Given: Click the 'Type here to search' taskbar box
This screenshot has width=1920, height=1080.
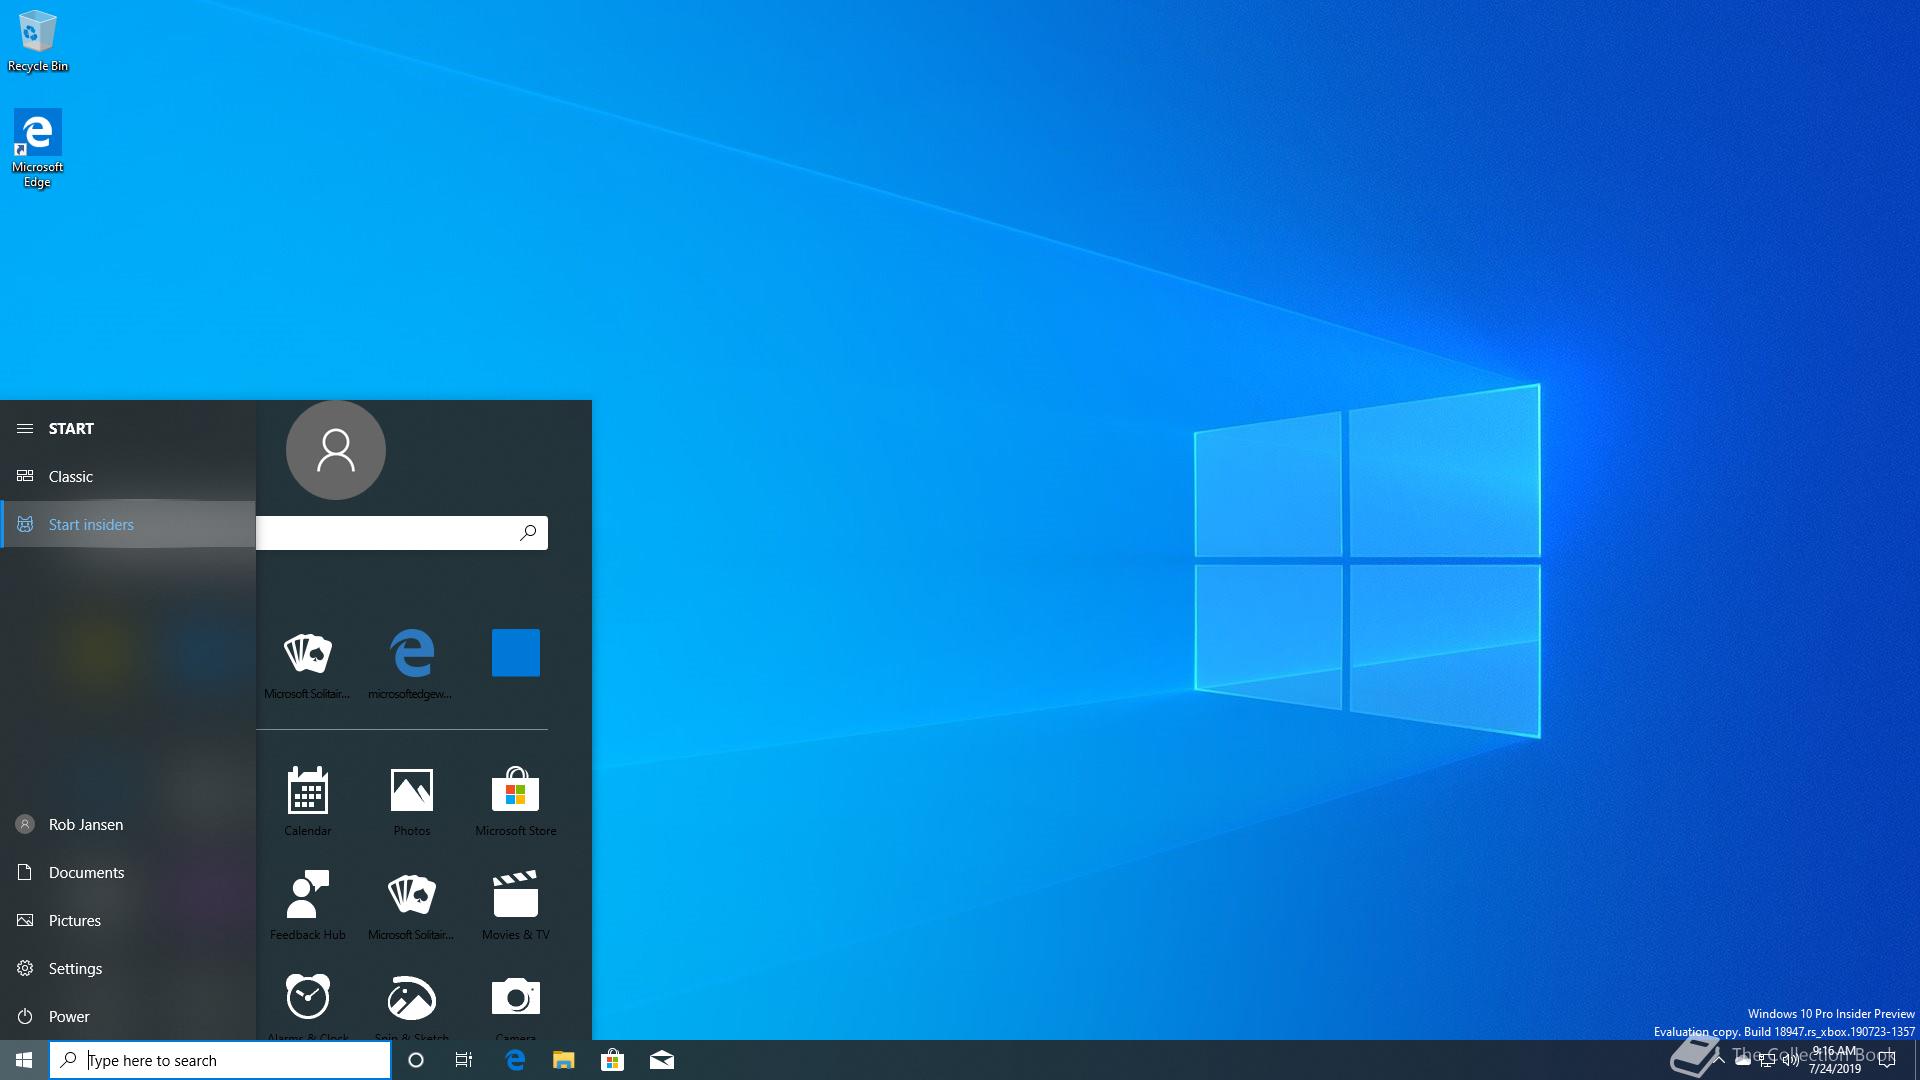Looking at the screenshot, I should tap(220, 1060).
